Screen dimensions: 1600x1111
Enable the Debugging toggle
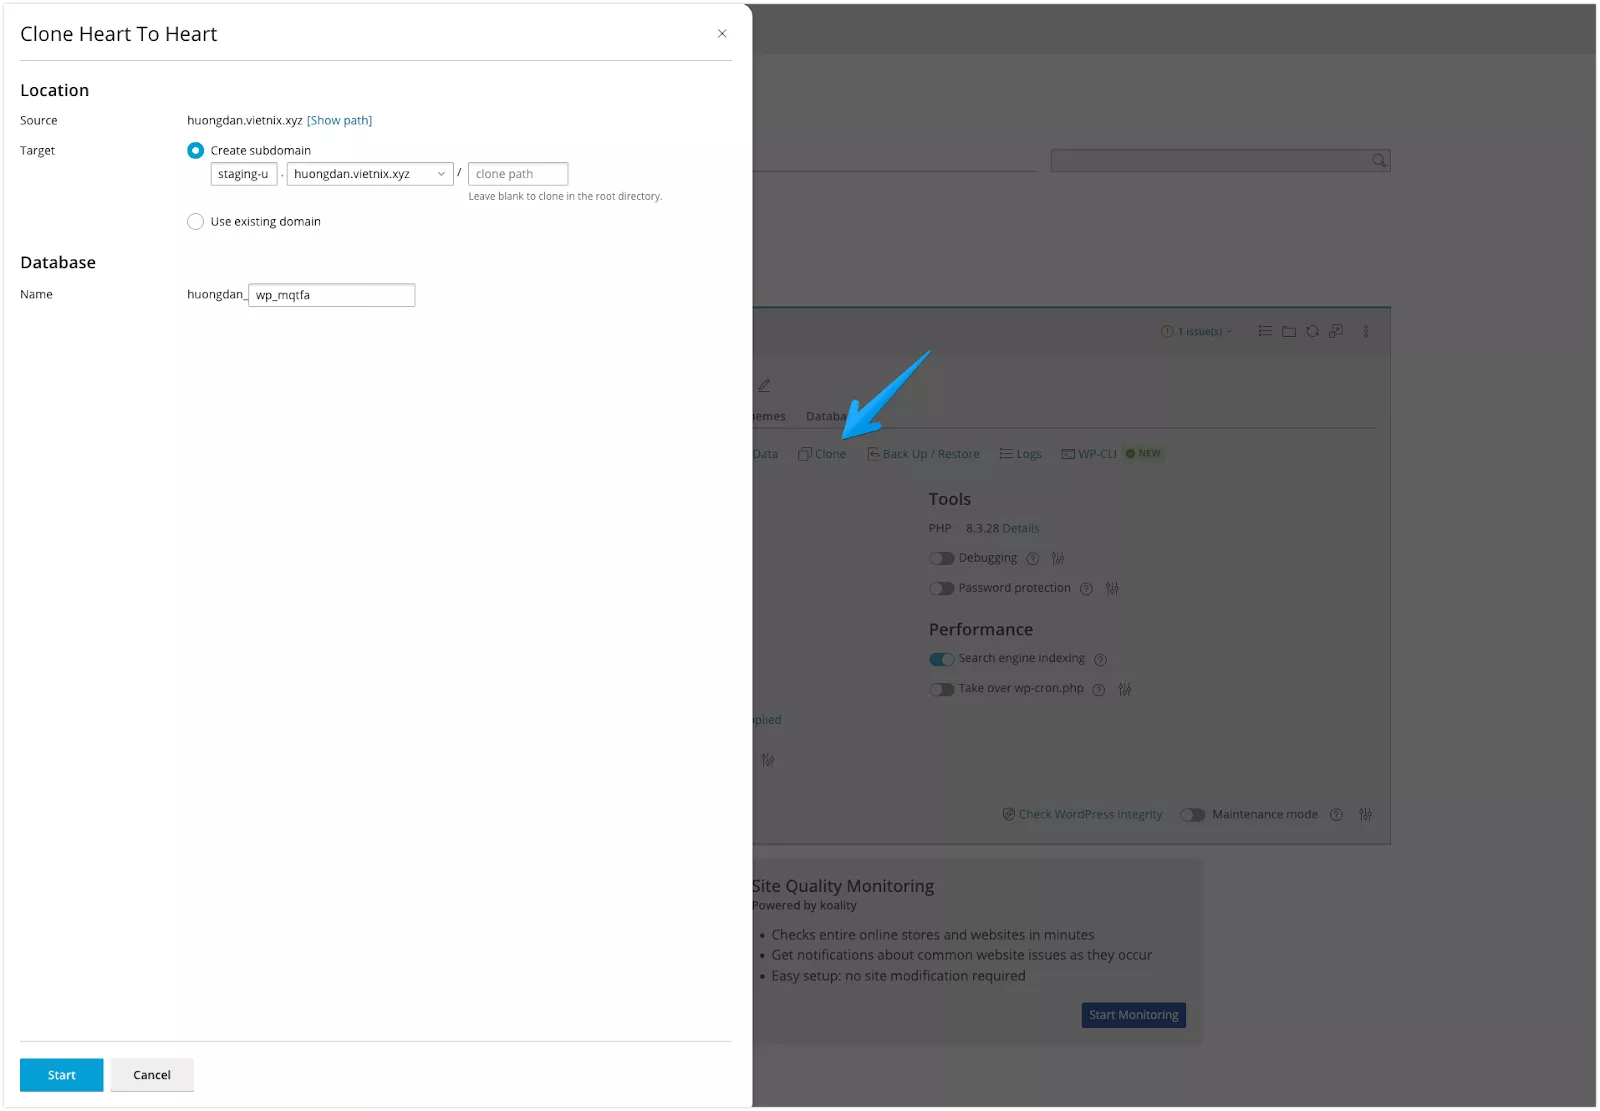coord(942,558)
